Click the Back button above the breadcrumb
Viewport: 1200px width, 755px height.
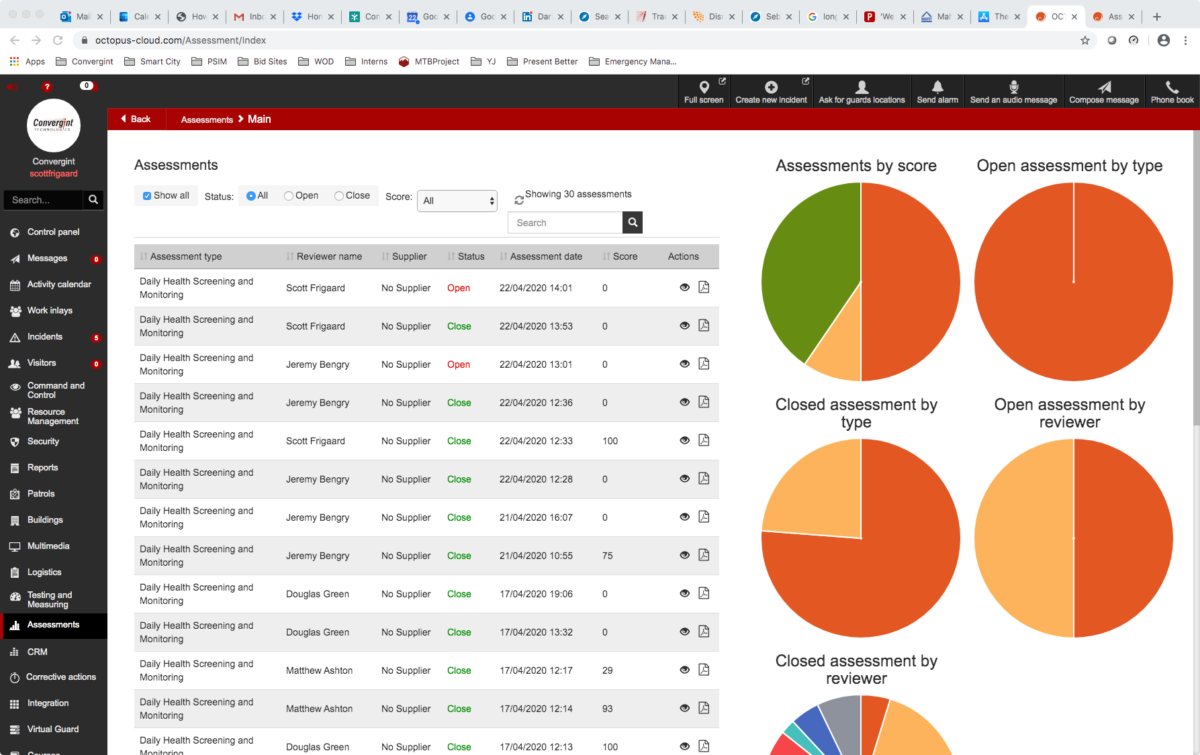tap(136, 118)
